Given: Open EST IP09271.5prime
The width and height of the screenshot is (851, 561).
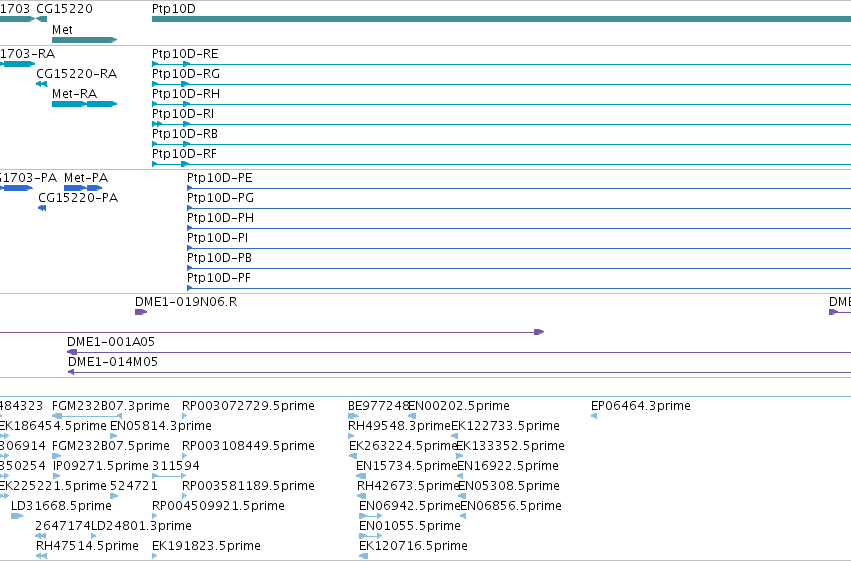Looking at the screenshot, I should 100,466.
